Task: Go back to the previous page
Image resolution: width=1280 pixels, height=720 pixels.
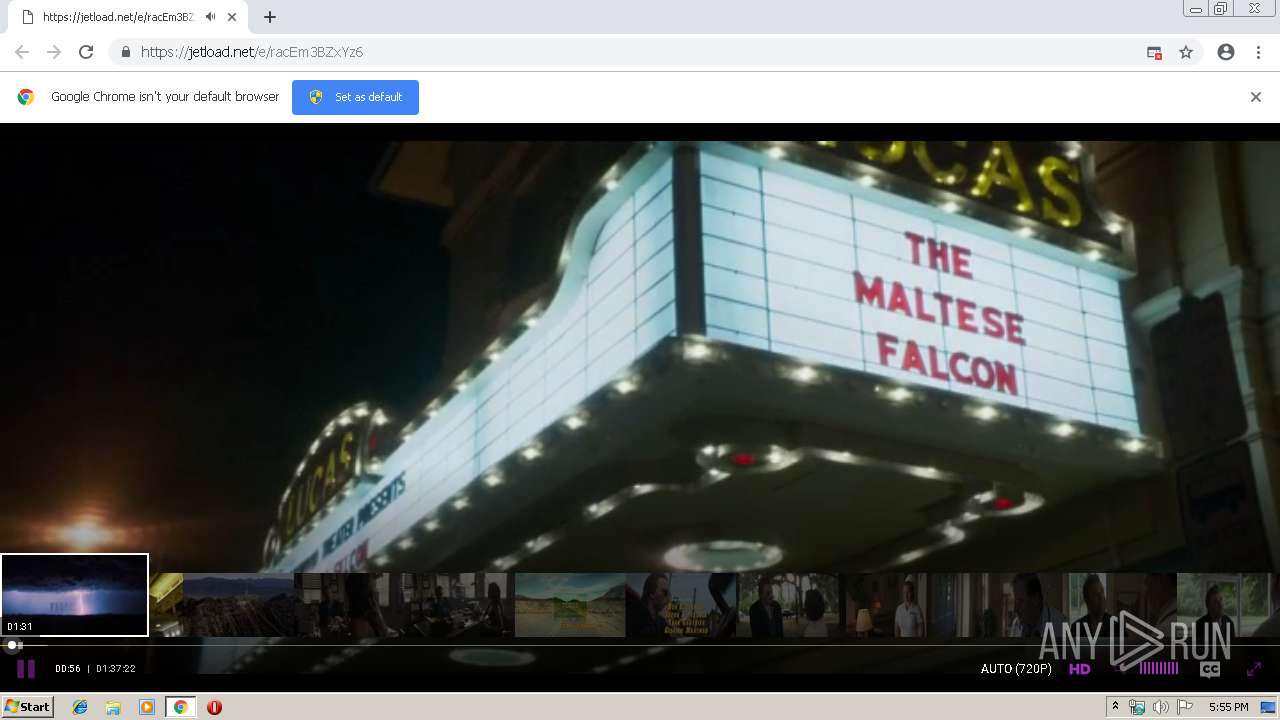Action: click(22, 52)
